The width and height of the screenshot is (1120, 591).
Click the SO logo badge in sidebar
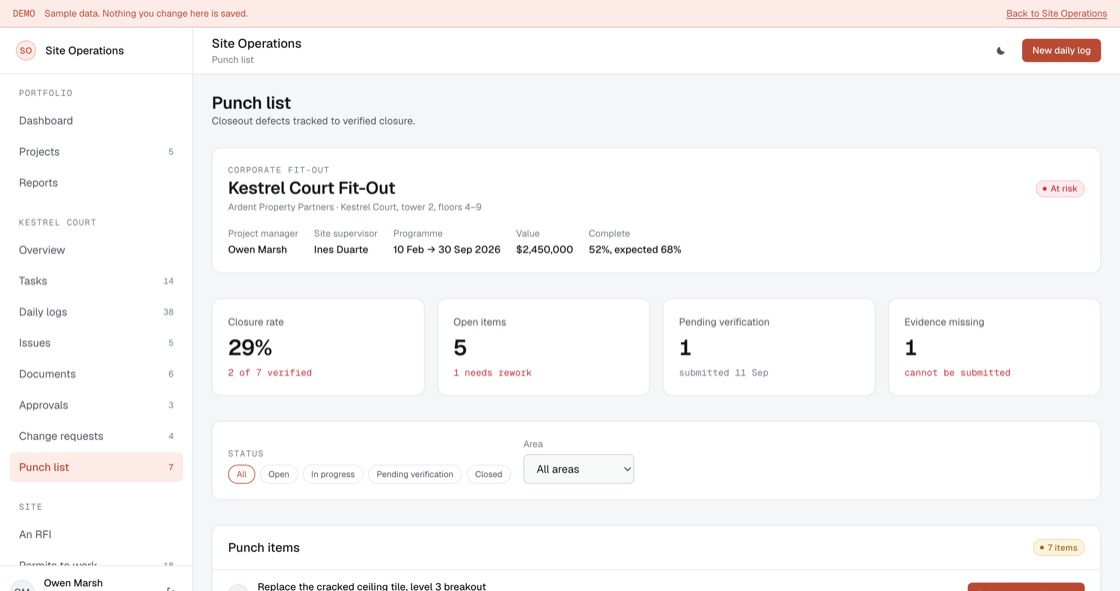coord(26,51)
